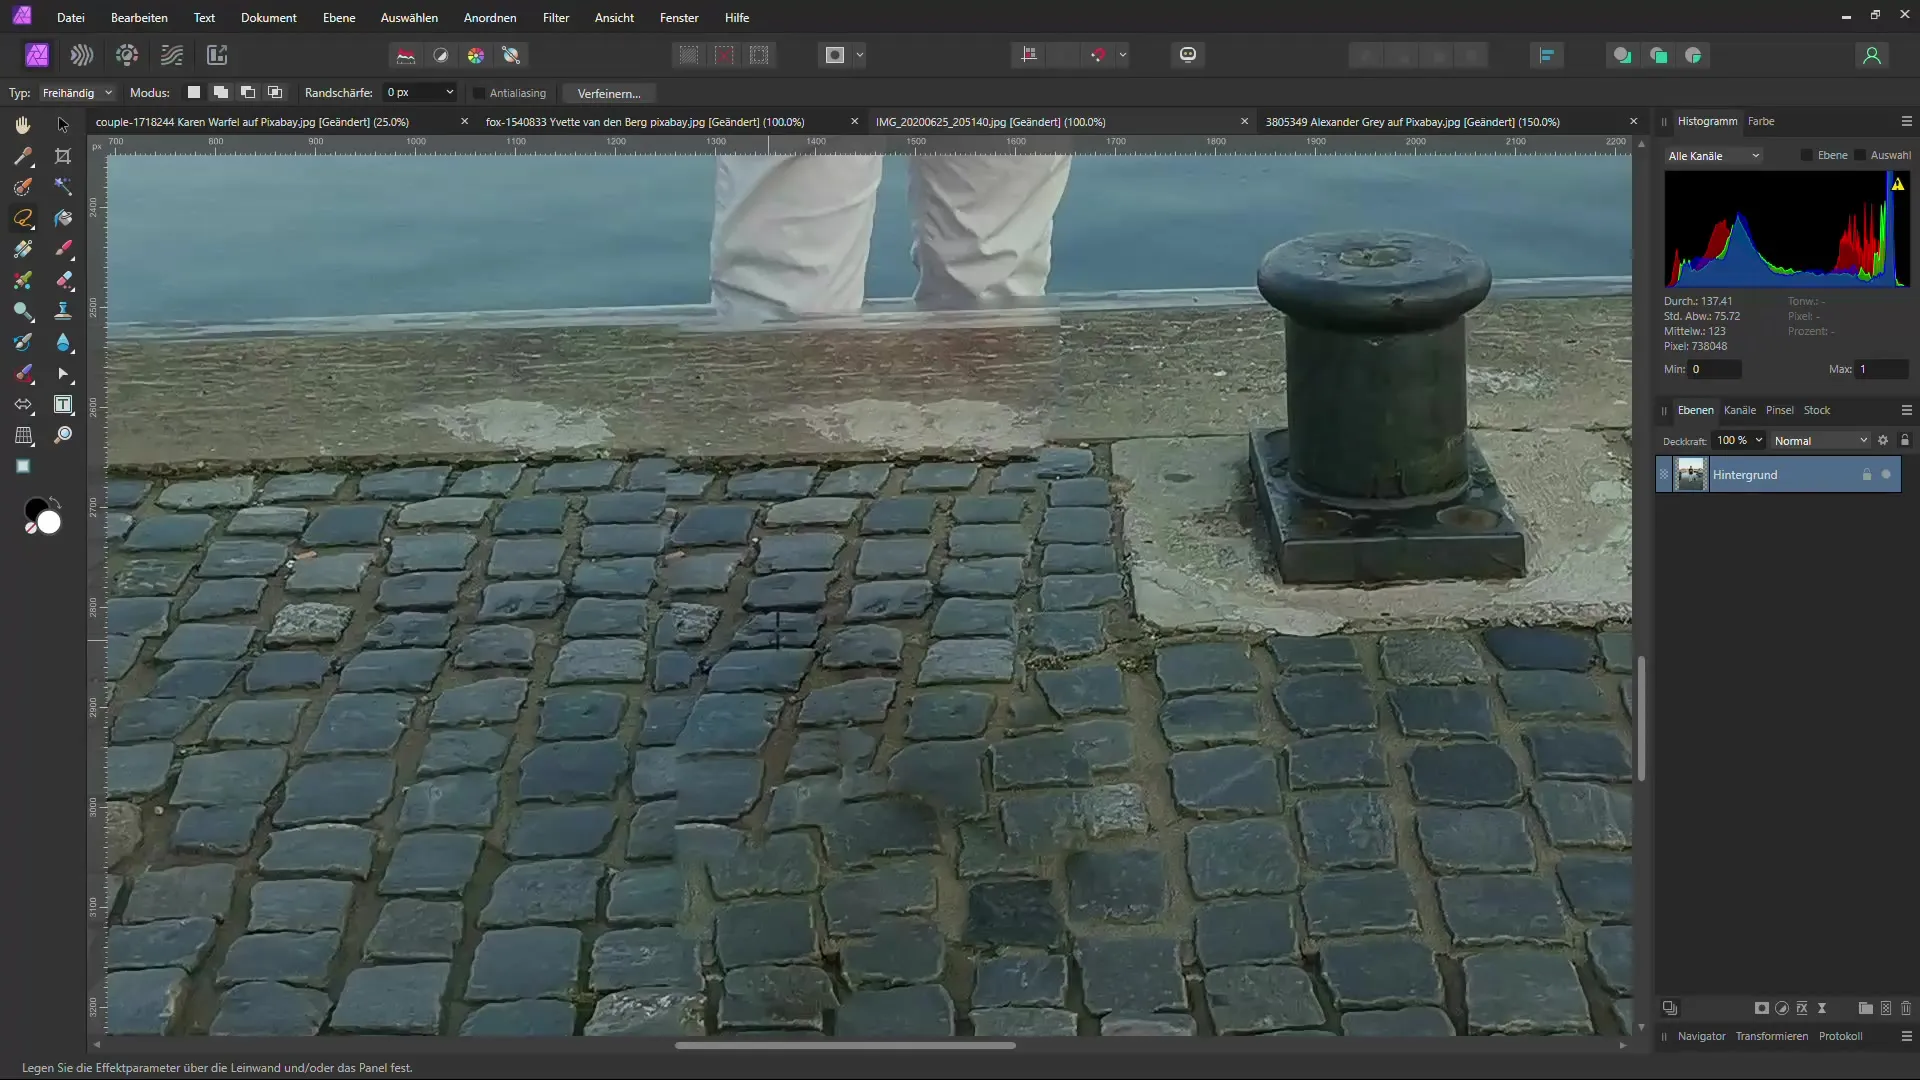The height and width of the screenshot is (1080, 1920).
Task: Swap primary and secondary colors arrow
Action: (55, 501)
